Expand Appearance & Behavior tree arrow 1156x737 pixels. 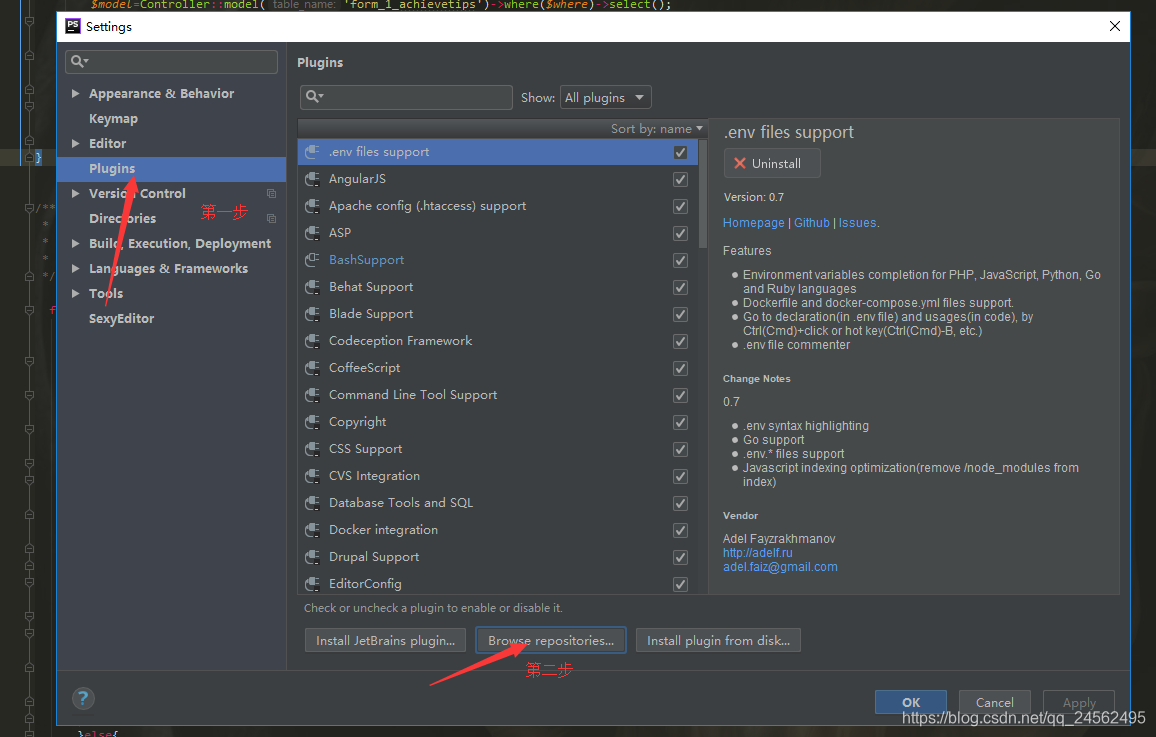[x=75, y=94]
